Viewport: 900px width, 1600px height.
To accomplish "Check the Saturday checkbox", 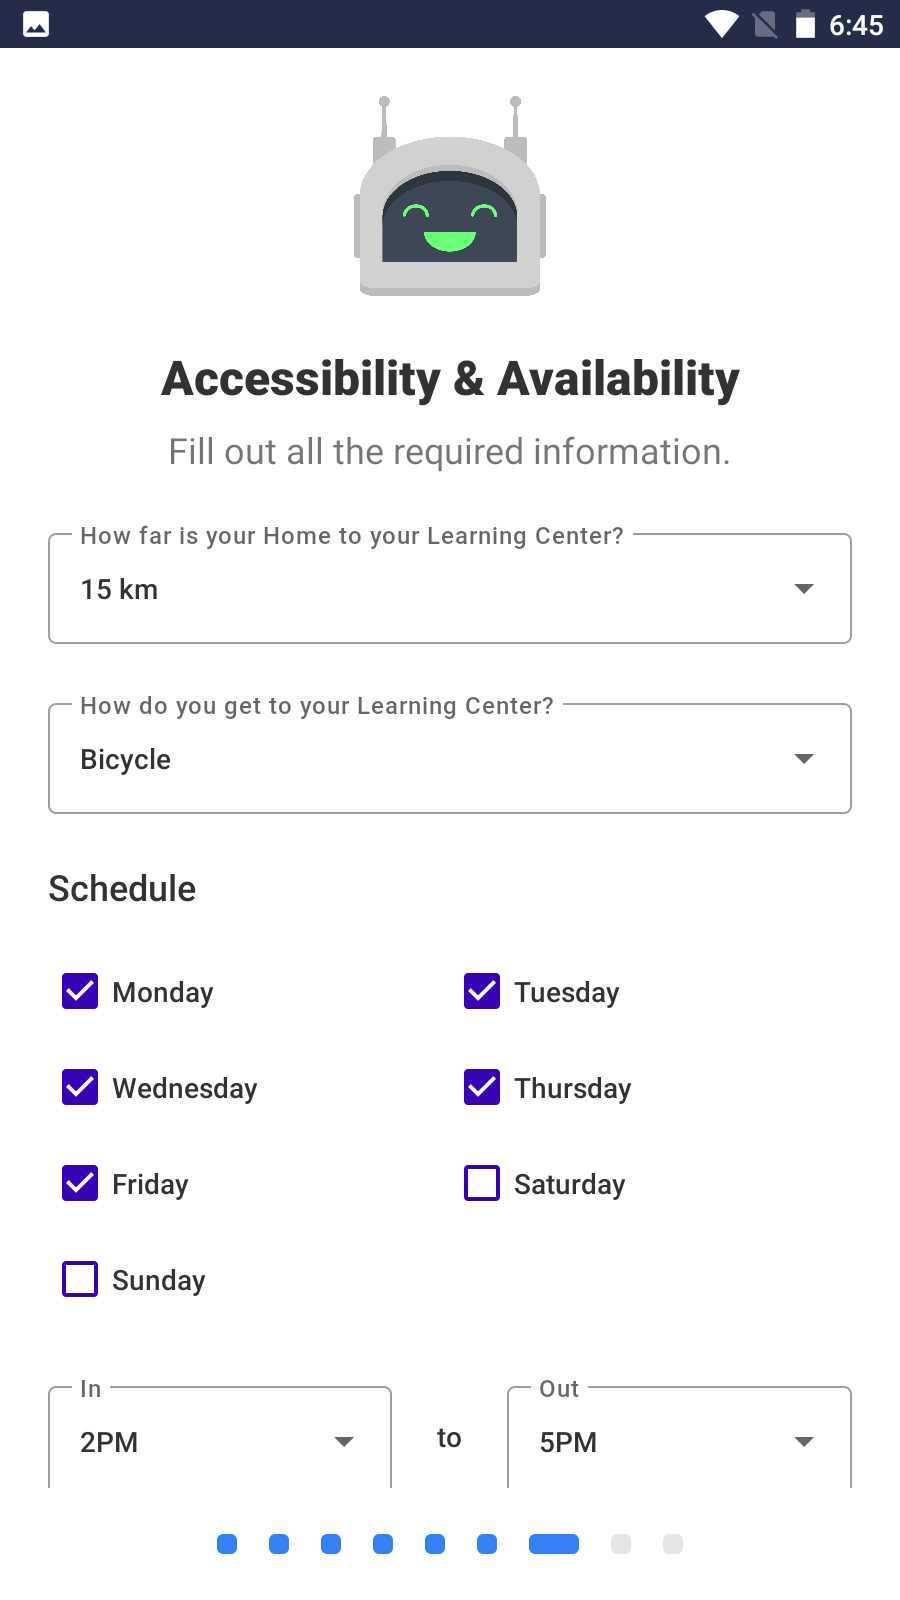I will point(482,1183).
